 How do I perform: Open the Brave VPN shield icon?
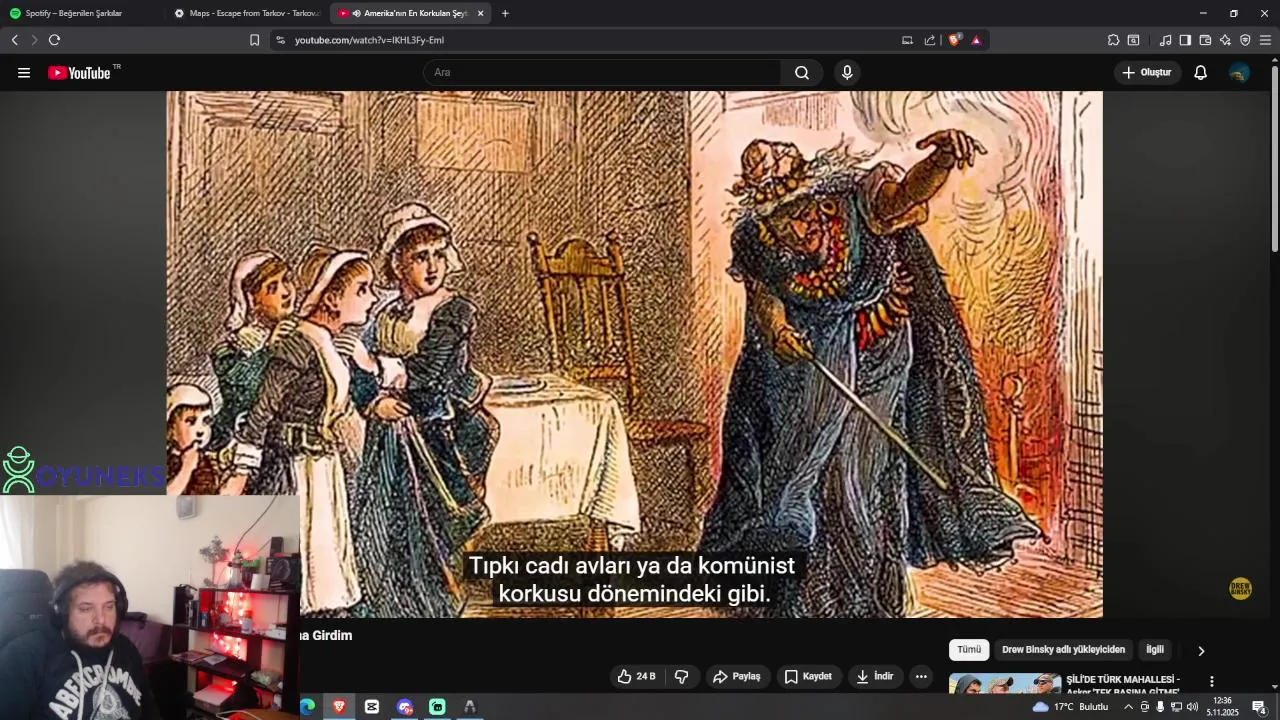tap(1245, 40)
